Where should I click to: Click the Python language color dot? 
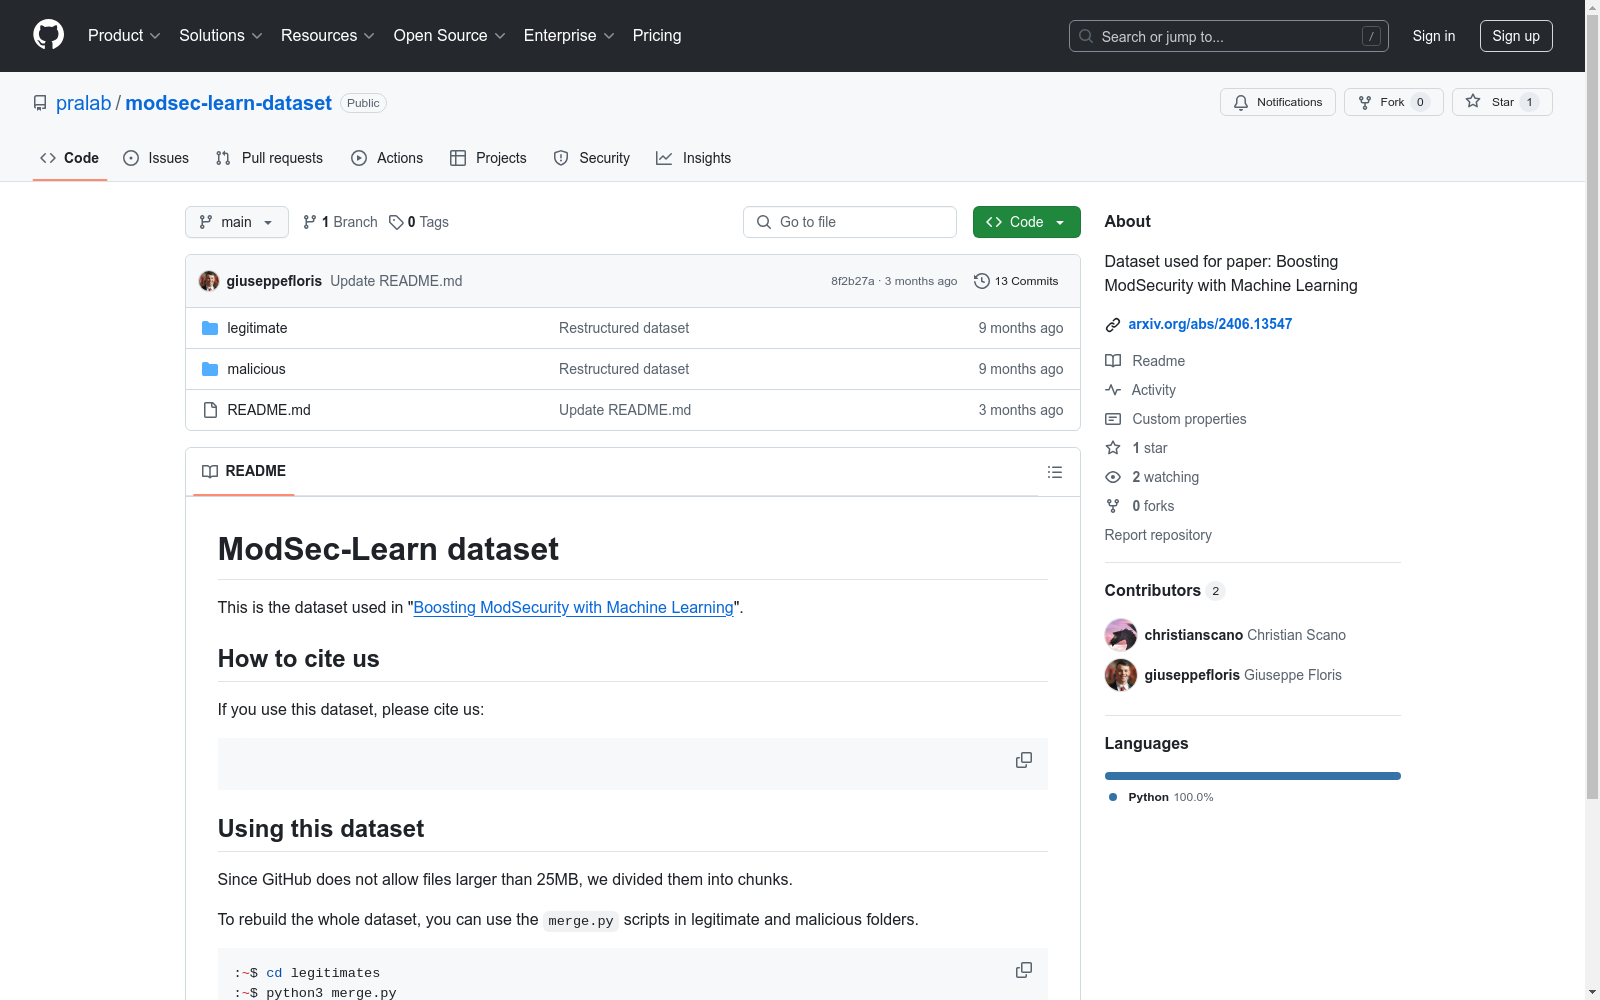[x=1113, y=797]
